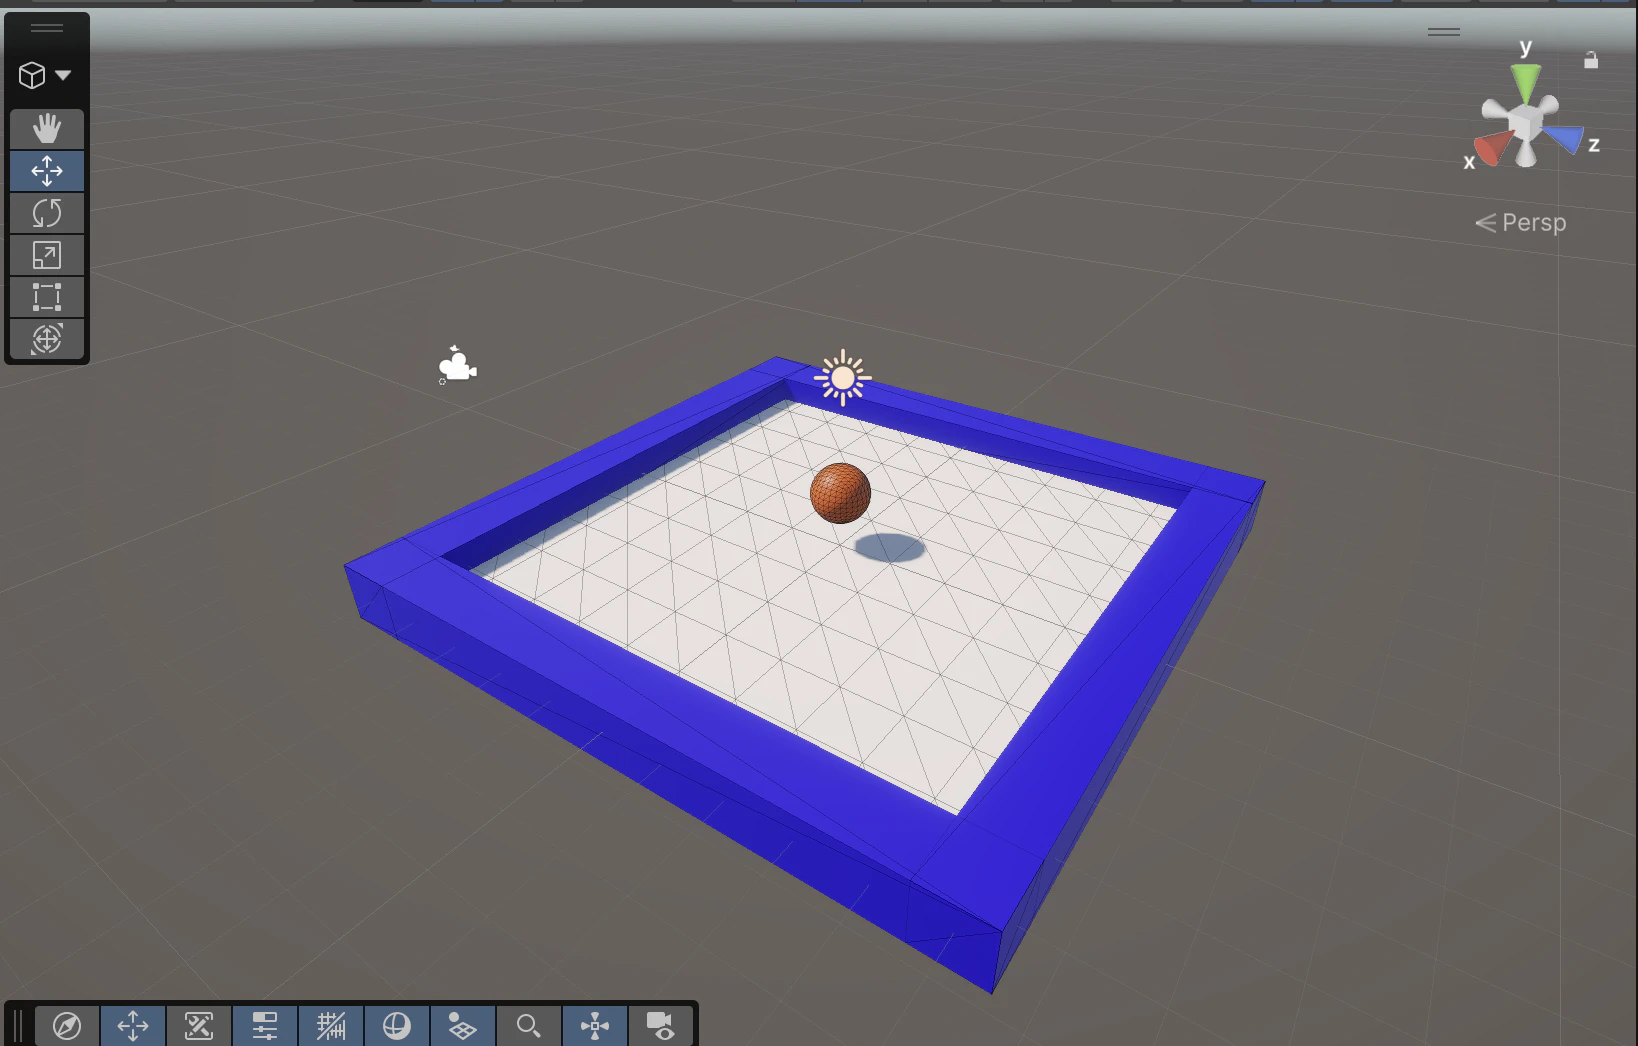Viewport: 1638px width, 1046px height.
Task: Select the directional light sun gizmo
Action: 843,378
